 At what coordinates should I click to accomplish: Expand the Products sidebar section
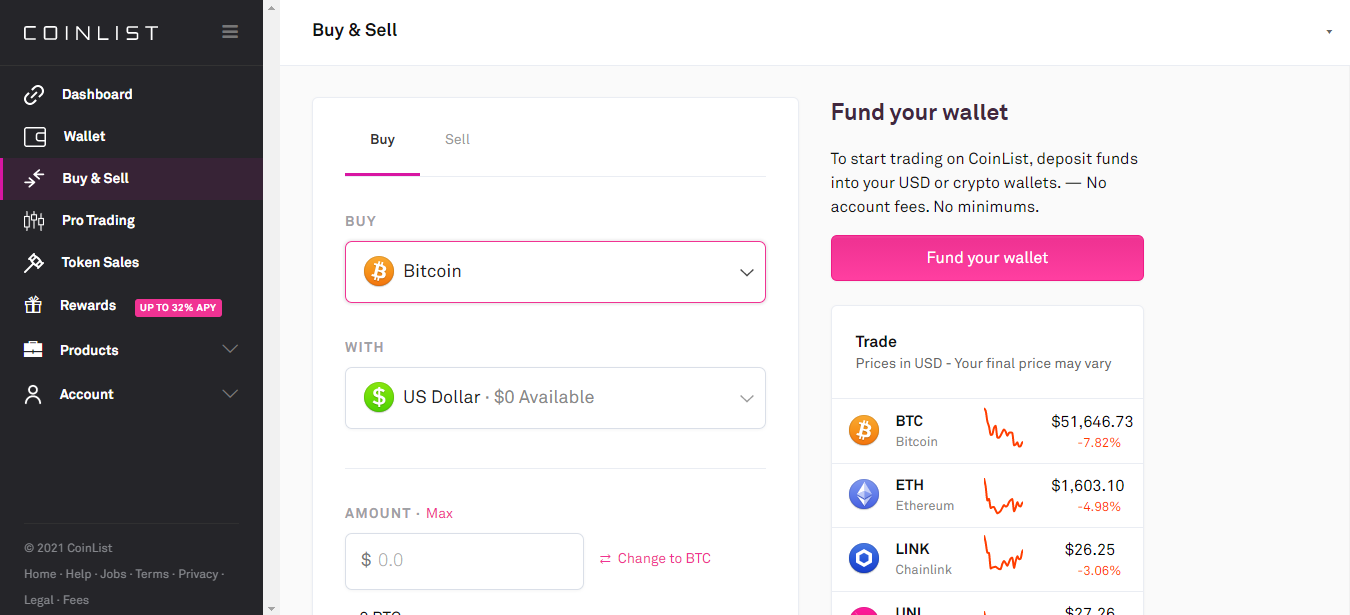tap(230, 350)
